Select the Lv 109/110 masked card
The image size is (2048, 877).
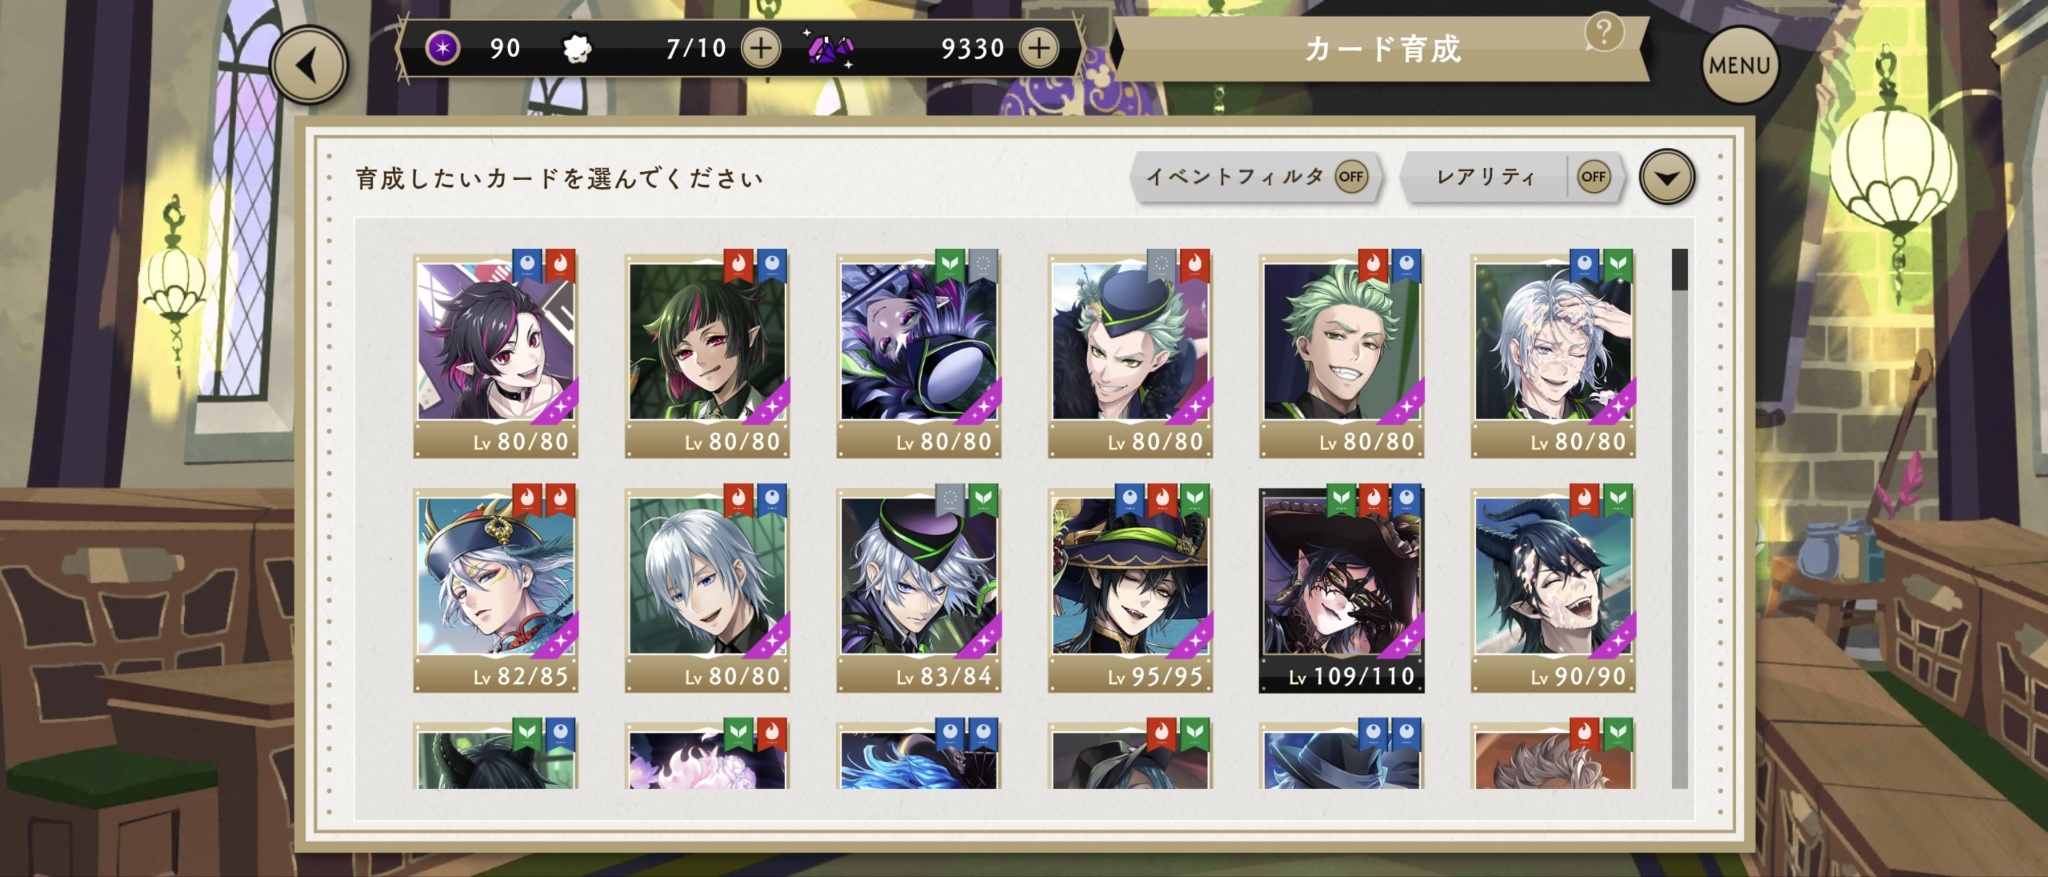click(x=1342, y=590)
